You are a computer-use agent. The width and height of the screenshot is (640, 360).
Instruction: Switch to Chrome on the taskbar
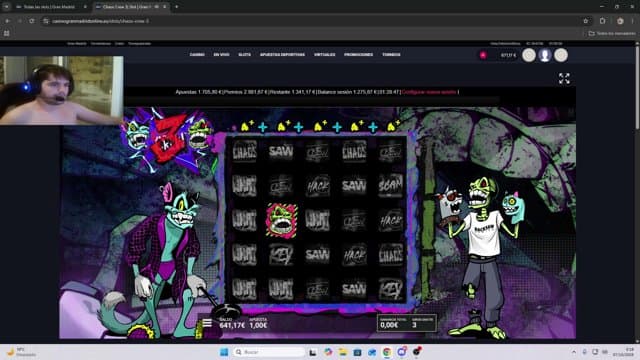387,352
